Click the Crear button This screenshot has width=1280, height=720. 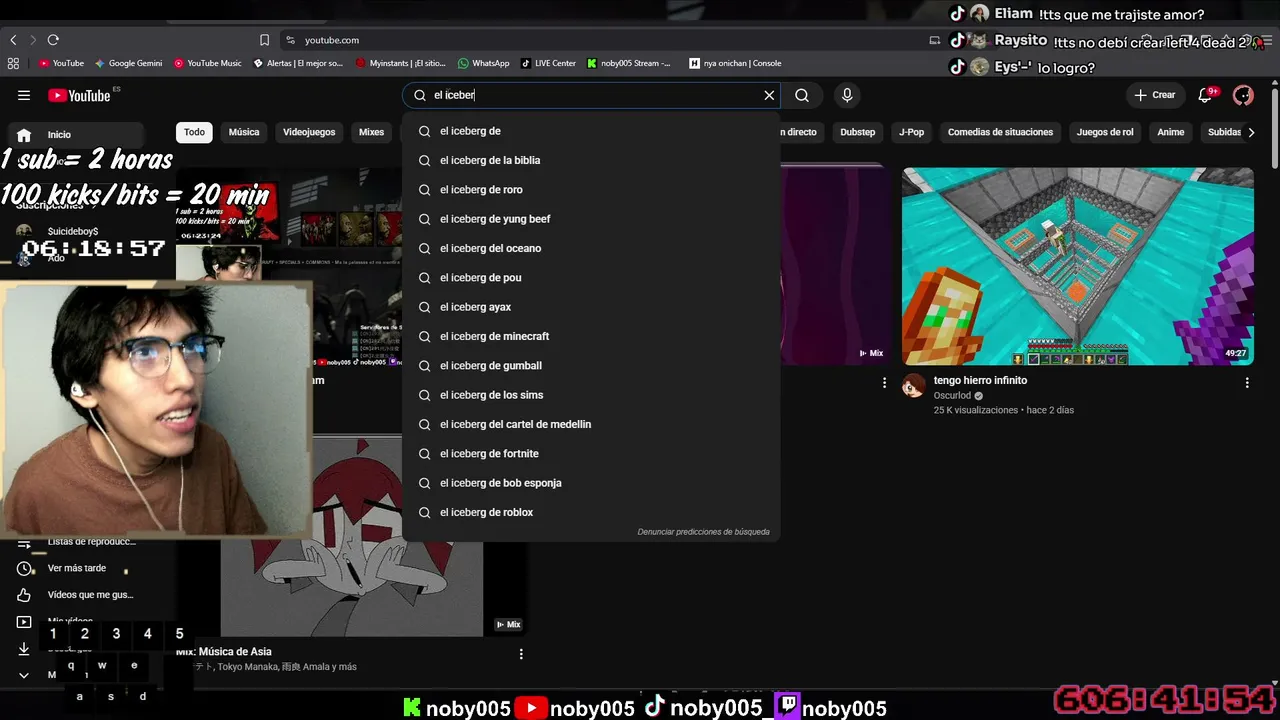(1155, 95)
